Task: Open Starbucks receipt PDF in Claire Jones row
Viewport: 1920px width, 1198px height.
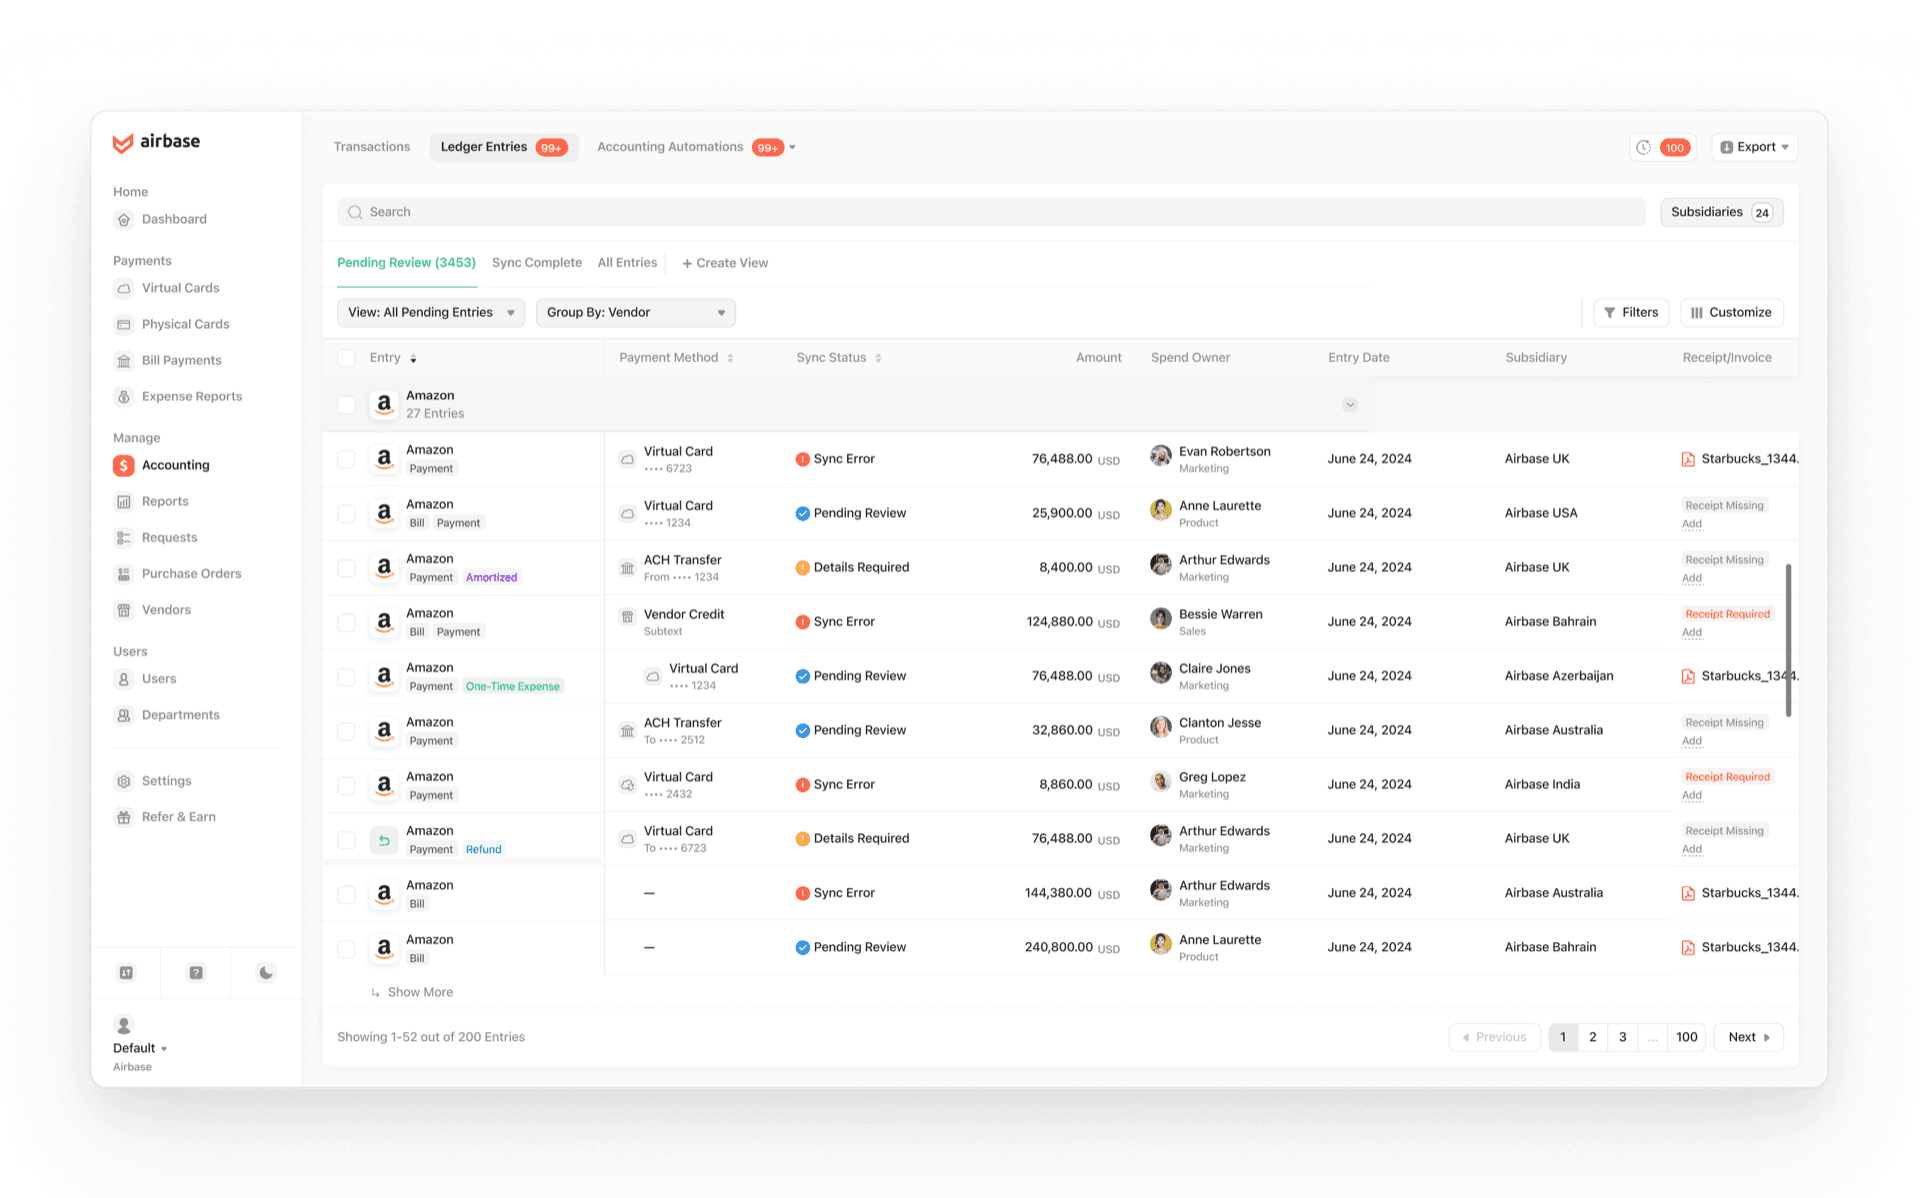Action: [x=1740, y=676]
